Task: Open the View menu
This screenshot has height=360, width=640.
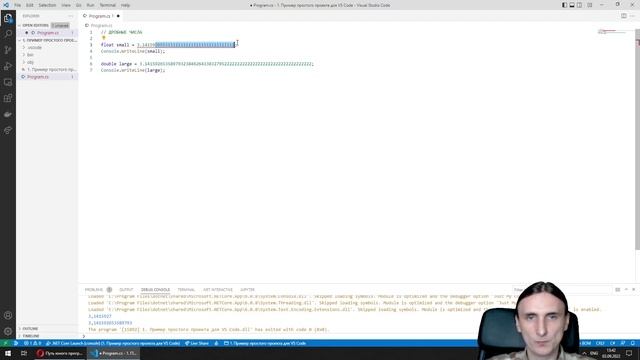Action: 66,5
